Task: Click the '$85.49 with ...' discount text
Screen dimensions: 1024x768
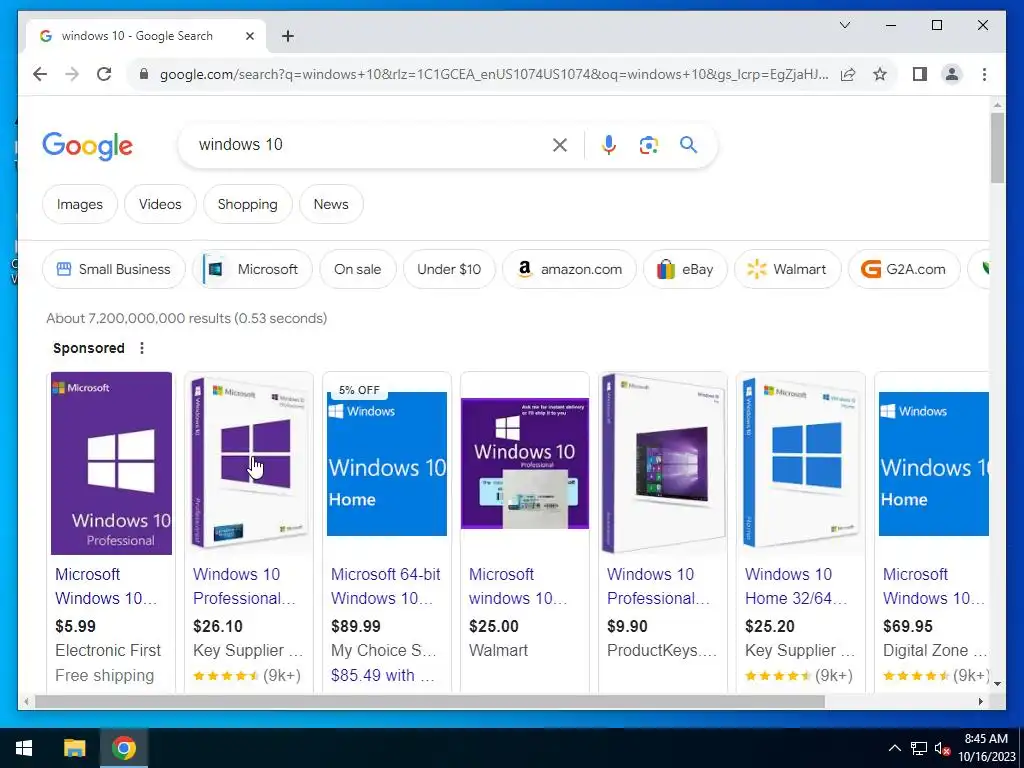Action: [383, 675]
